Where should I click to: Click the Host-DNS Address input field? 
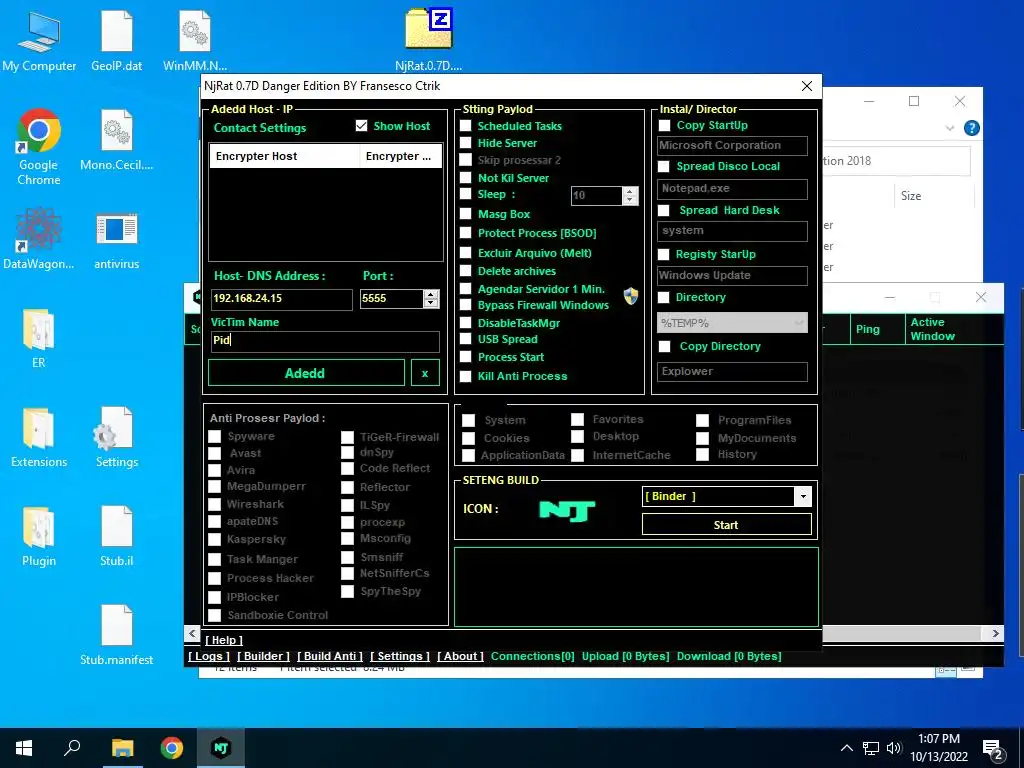281,298
